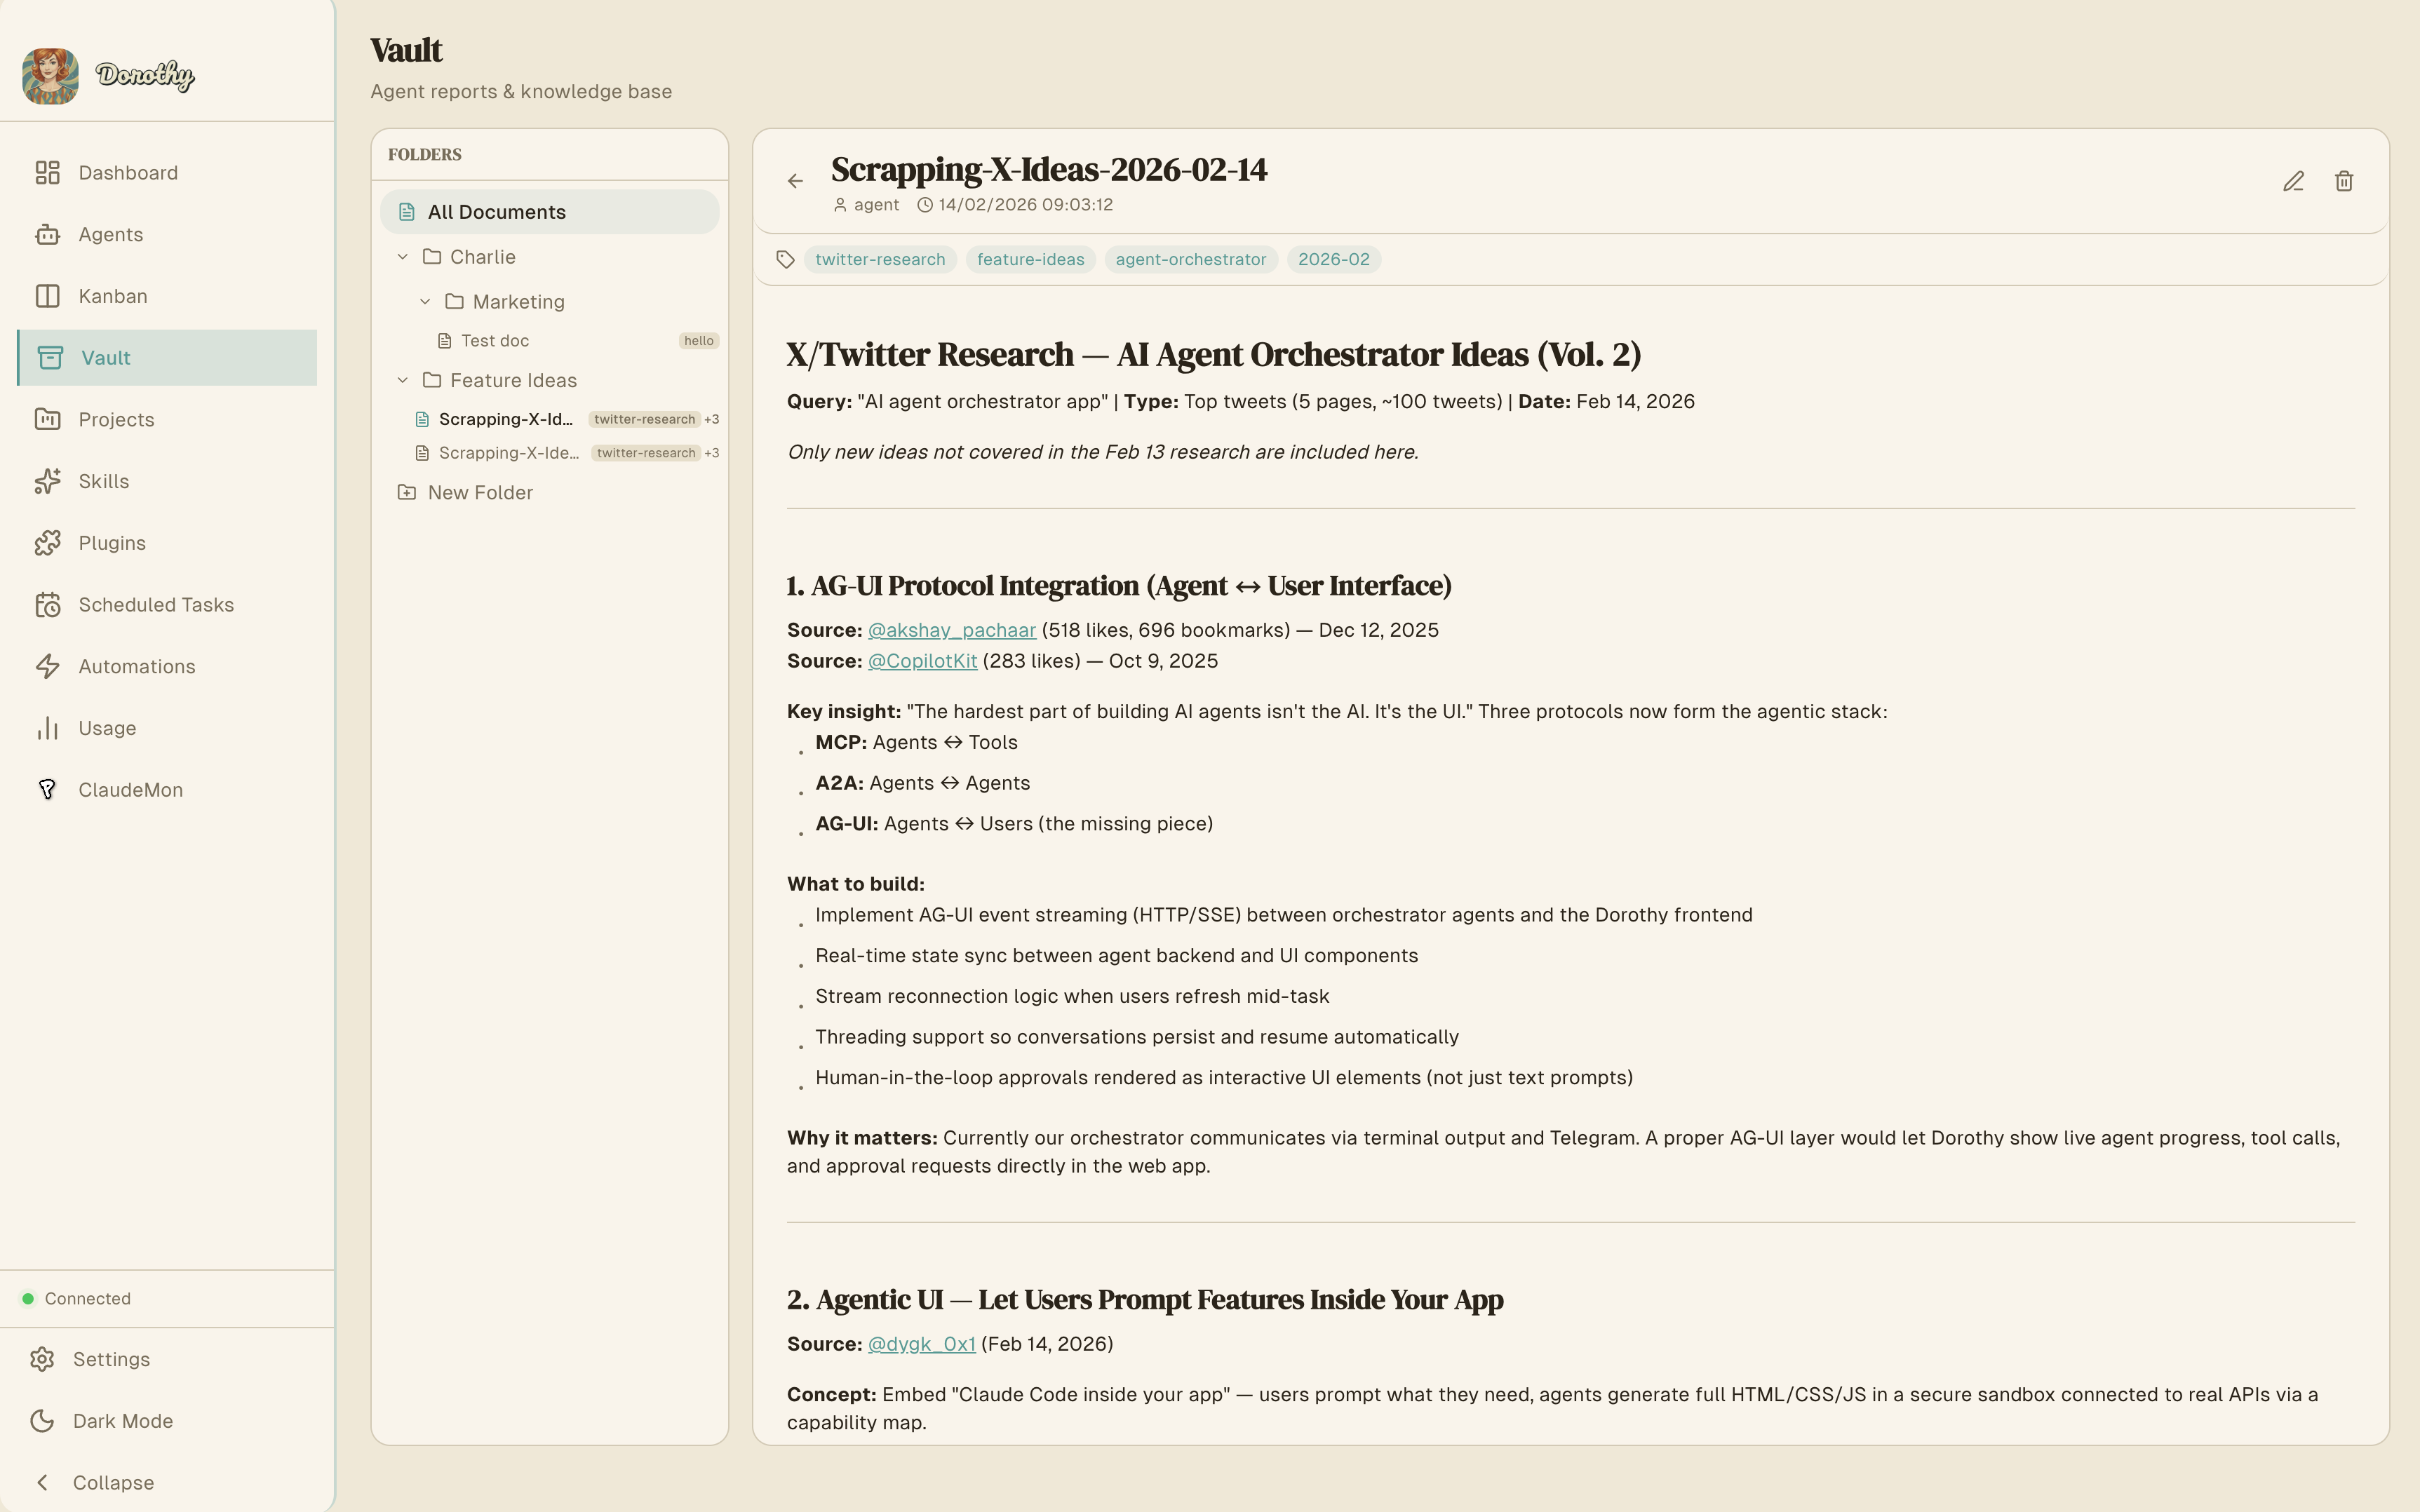Image resolution: width=2420 pixels, height=1512 pixels.
Task: Open the Automations lightning icon
Action: click(47, 667)
